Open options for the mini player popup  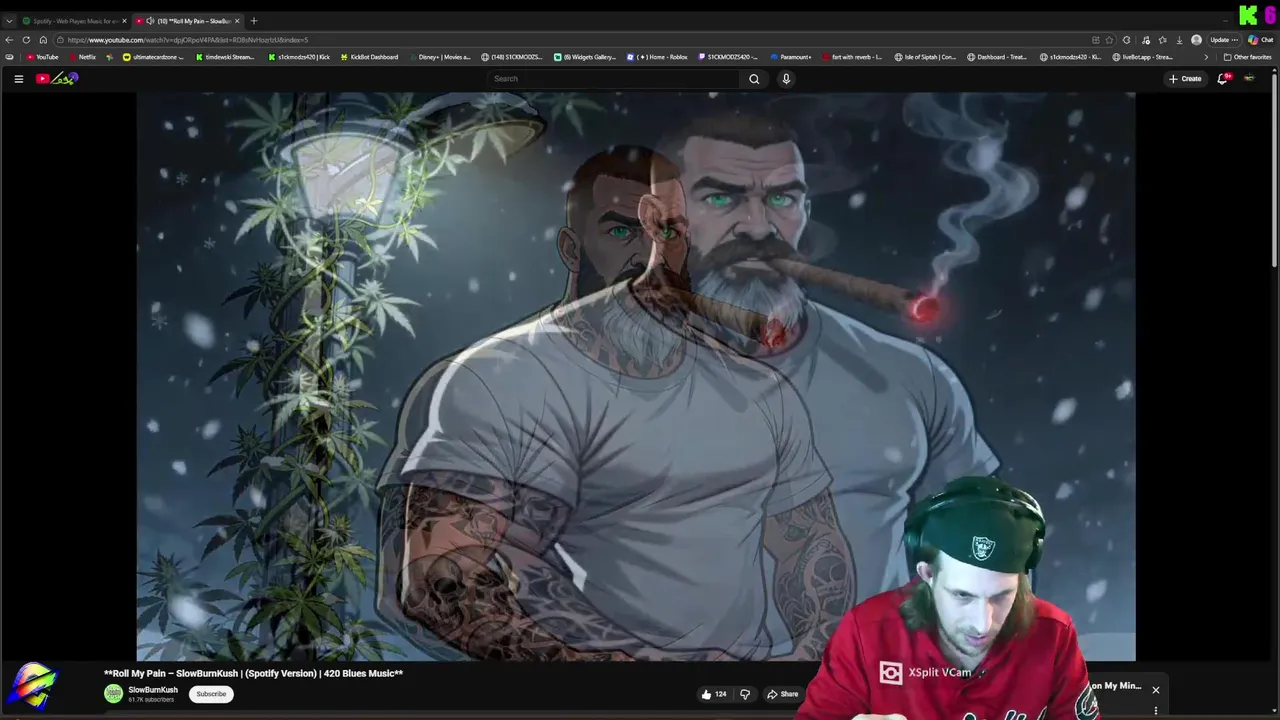click(x=1156, y=711)
